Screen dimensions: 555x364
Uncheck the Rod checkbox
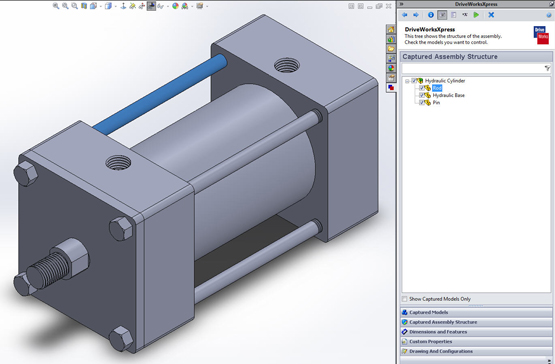click(x=422, y=88)
